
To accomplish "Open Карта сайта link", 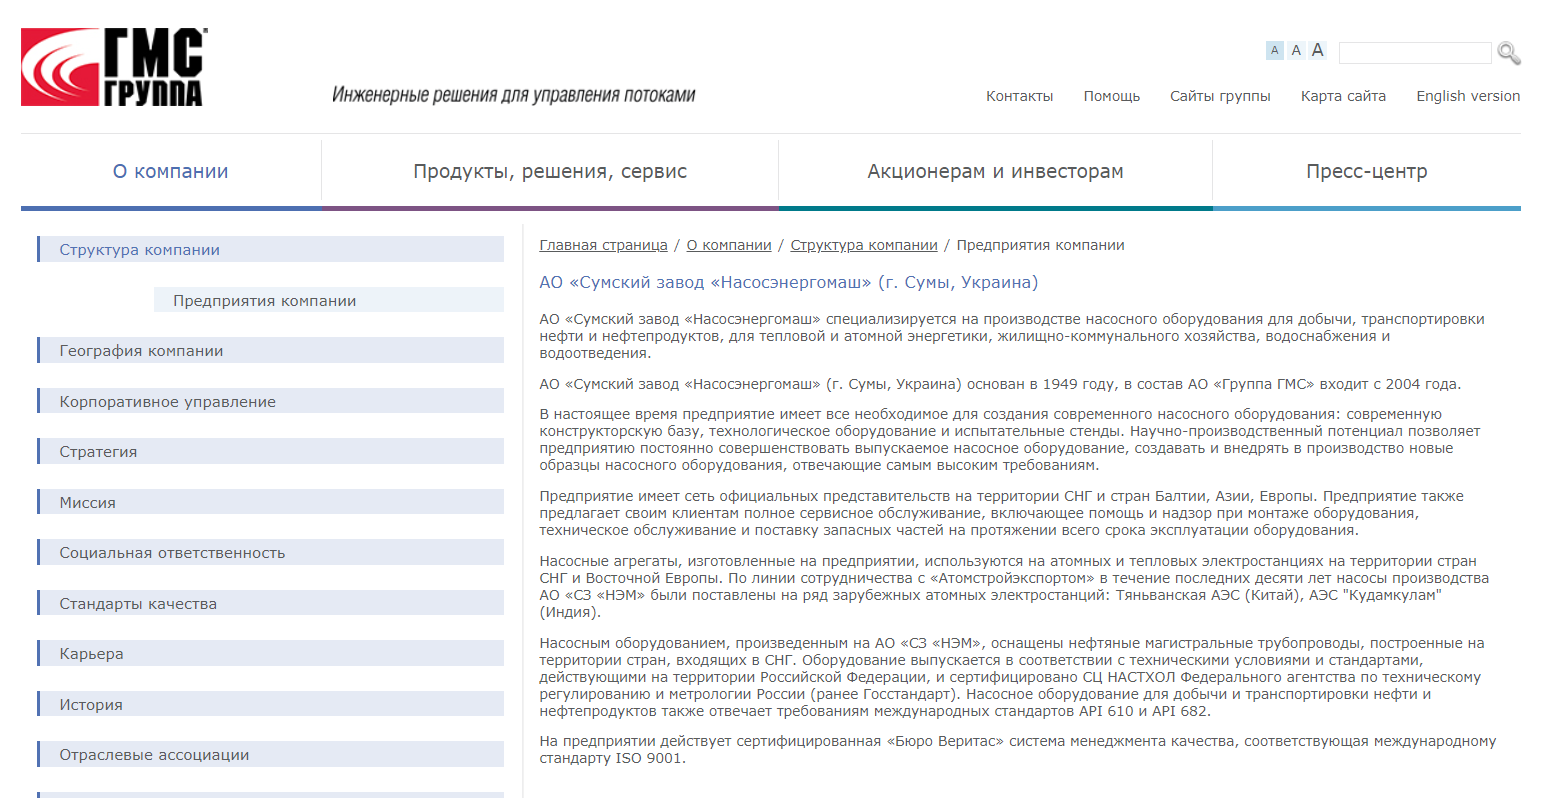I will click(x=1343, y=96).
